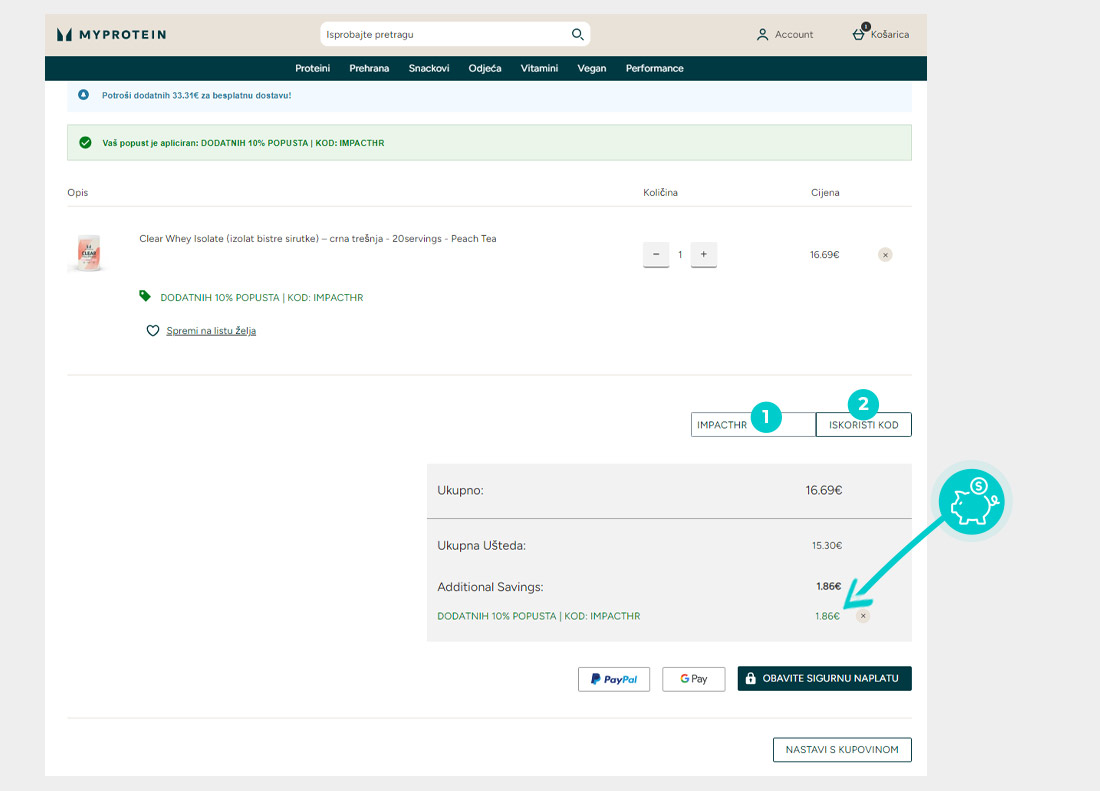
Task: Click the green 1.86€ discount amount
Action: [827, 616]
